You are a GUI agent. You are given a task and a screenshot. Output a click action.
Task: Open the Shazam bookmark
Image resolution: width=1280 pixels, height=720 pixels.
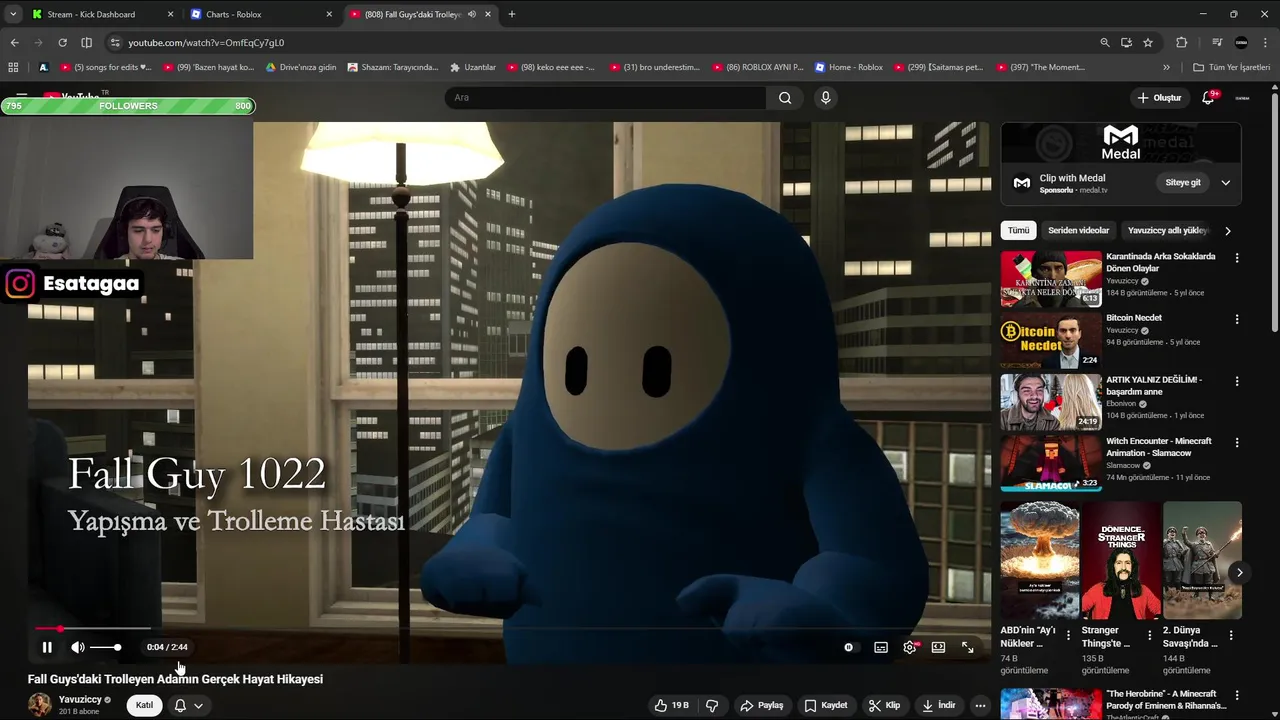pyautogui.click(x=393, y=67)
